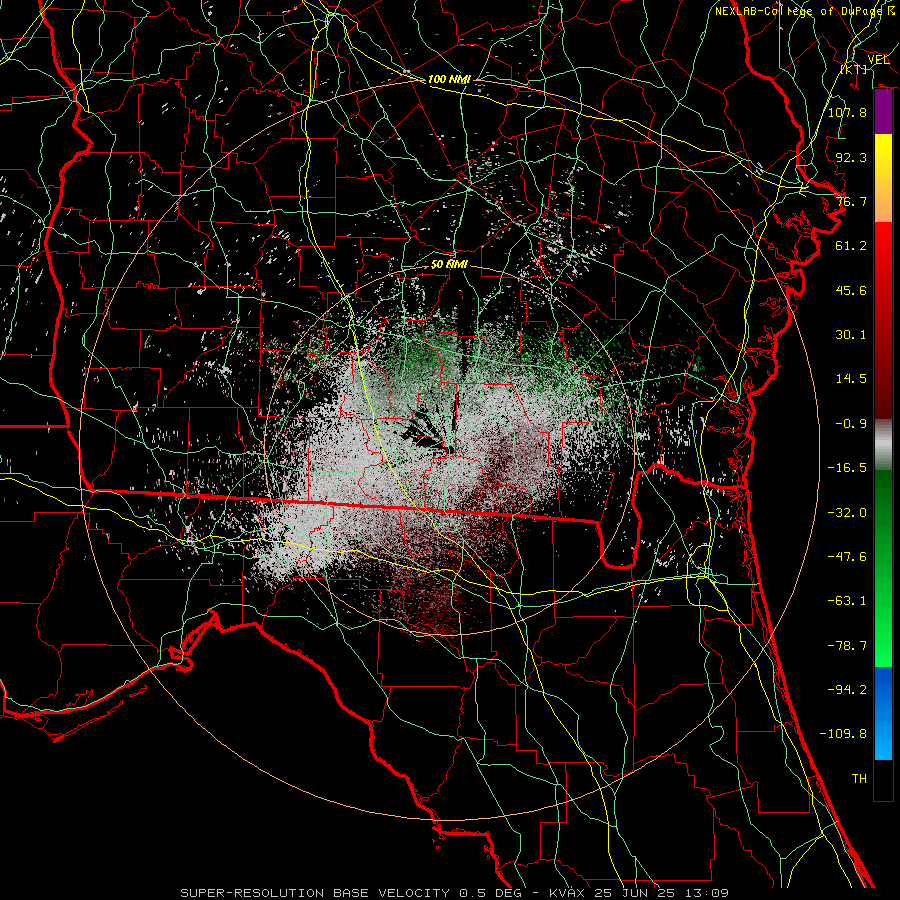Click the 45.6 velocity scale value
This screenshot has height=900, width=900.
coord(851,290)
